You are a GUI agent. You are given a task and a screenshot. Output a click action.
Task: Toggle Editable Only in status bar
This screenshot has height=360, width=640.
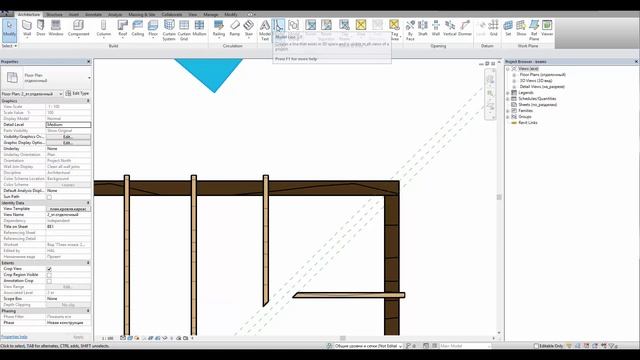536,346
